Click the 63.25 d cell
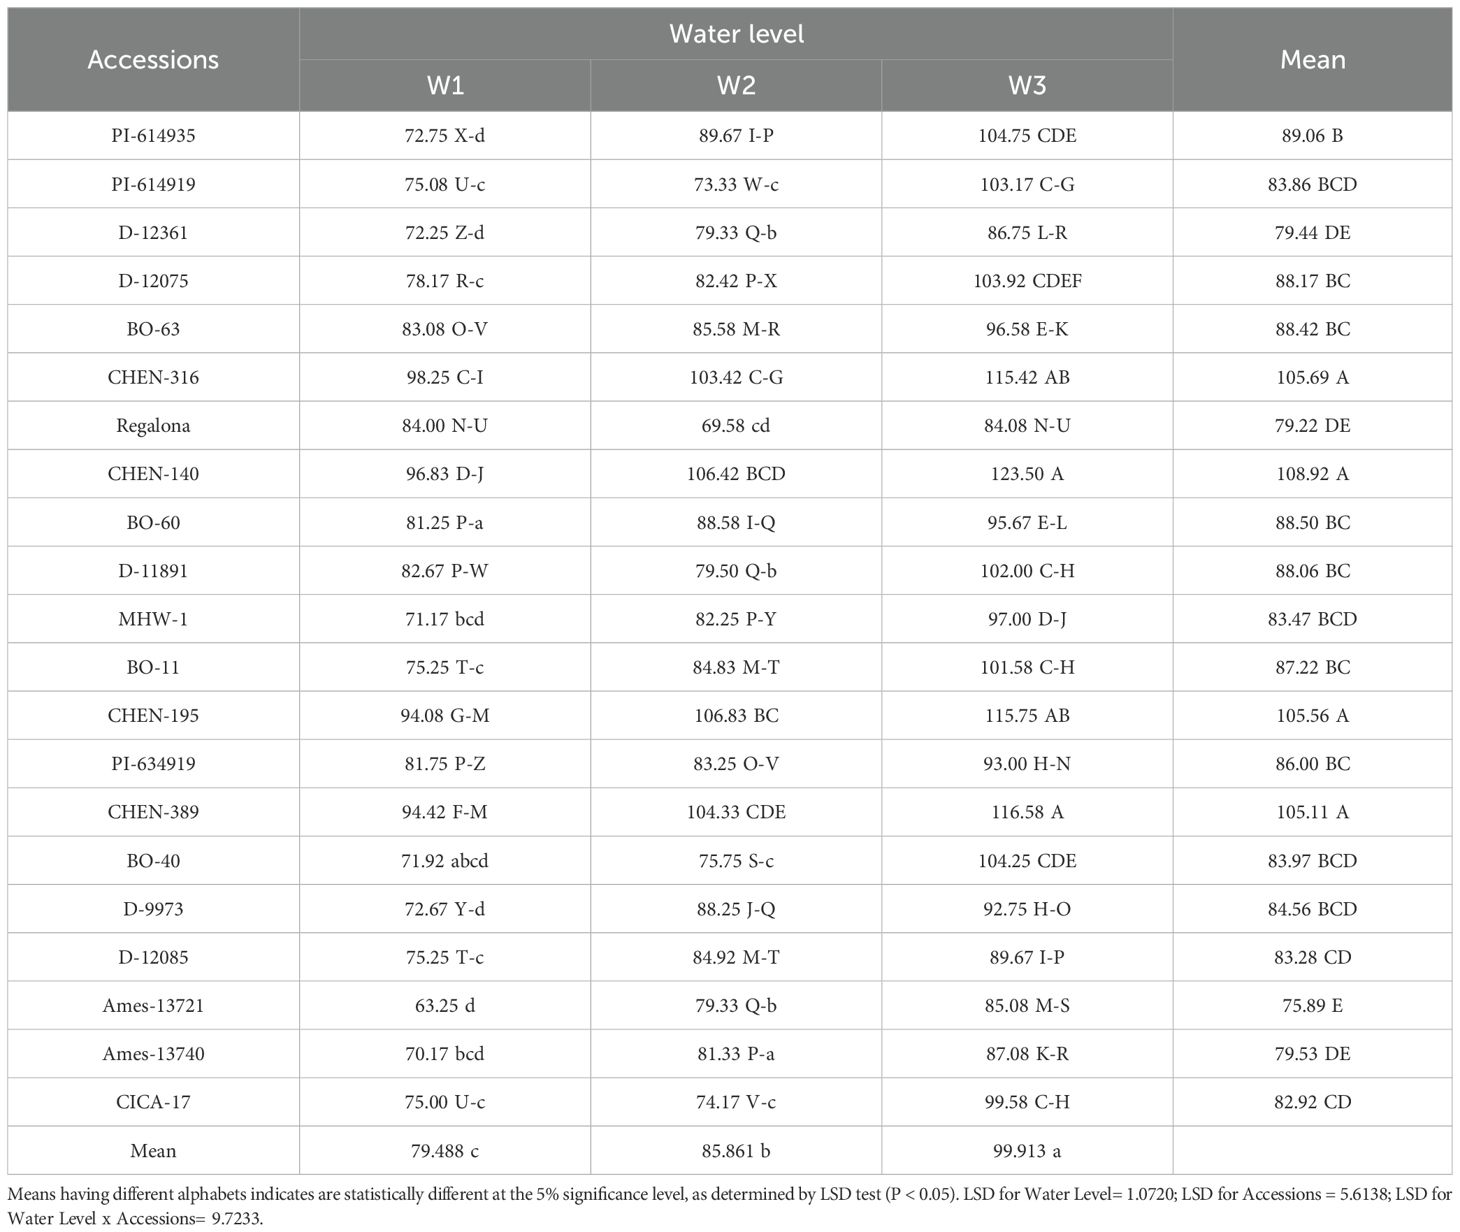 [445, 1005]
